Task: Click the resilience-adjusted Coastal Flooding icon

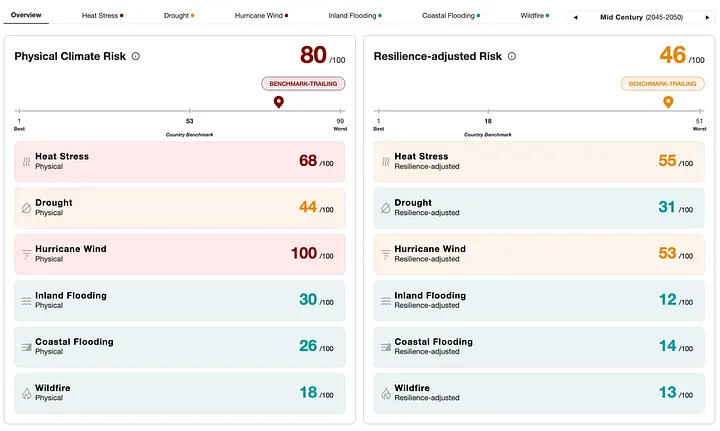Action: click(x=386, y=347)
